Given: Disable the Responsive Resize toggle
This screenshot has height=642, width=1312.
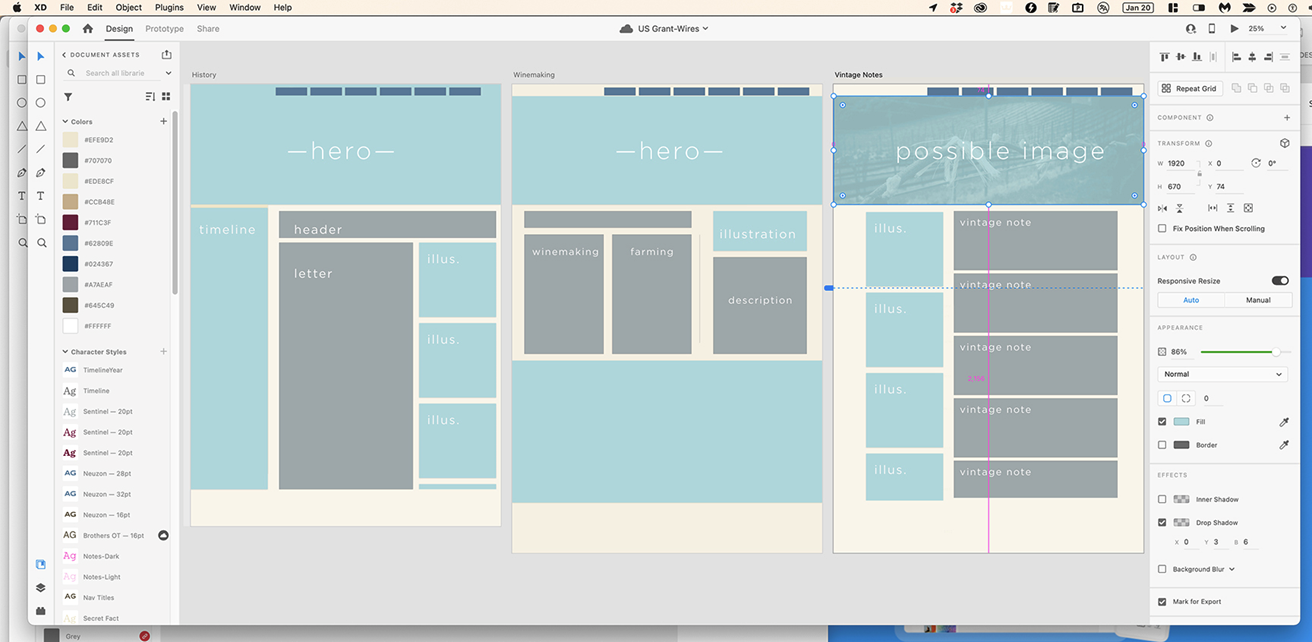Looking at the screenshot, I should point(1283,281).
